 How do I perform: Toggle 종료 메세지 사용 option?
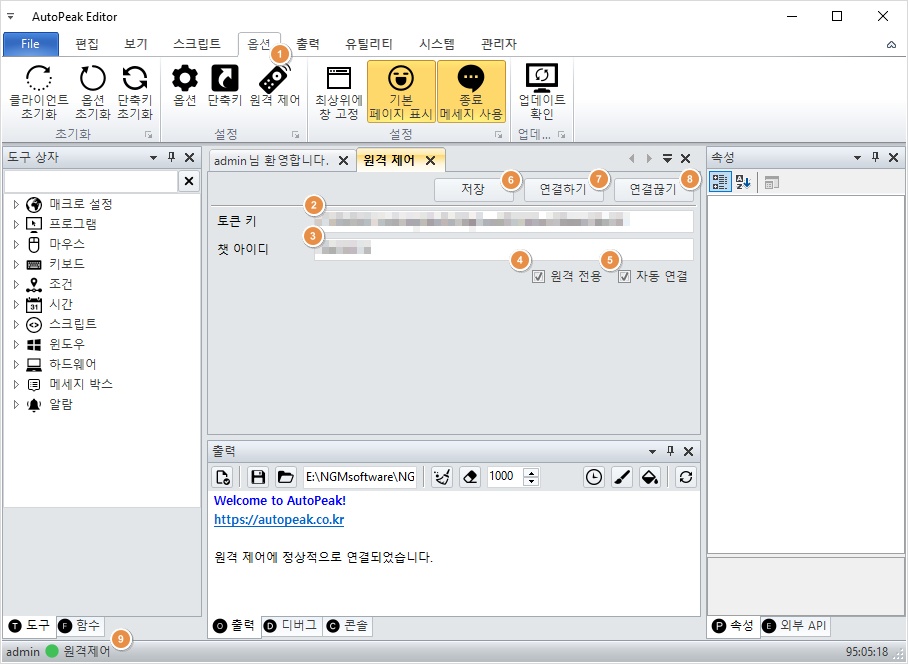click(x=471, y=92)
